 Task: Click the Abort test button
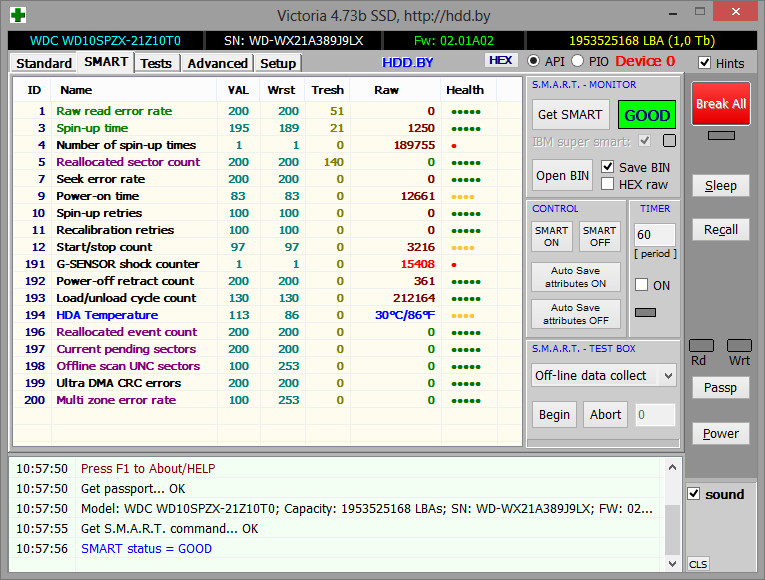tap(605, 415)
